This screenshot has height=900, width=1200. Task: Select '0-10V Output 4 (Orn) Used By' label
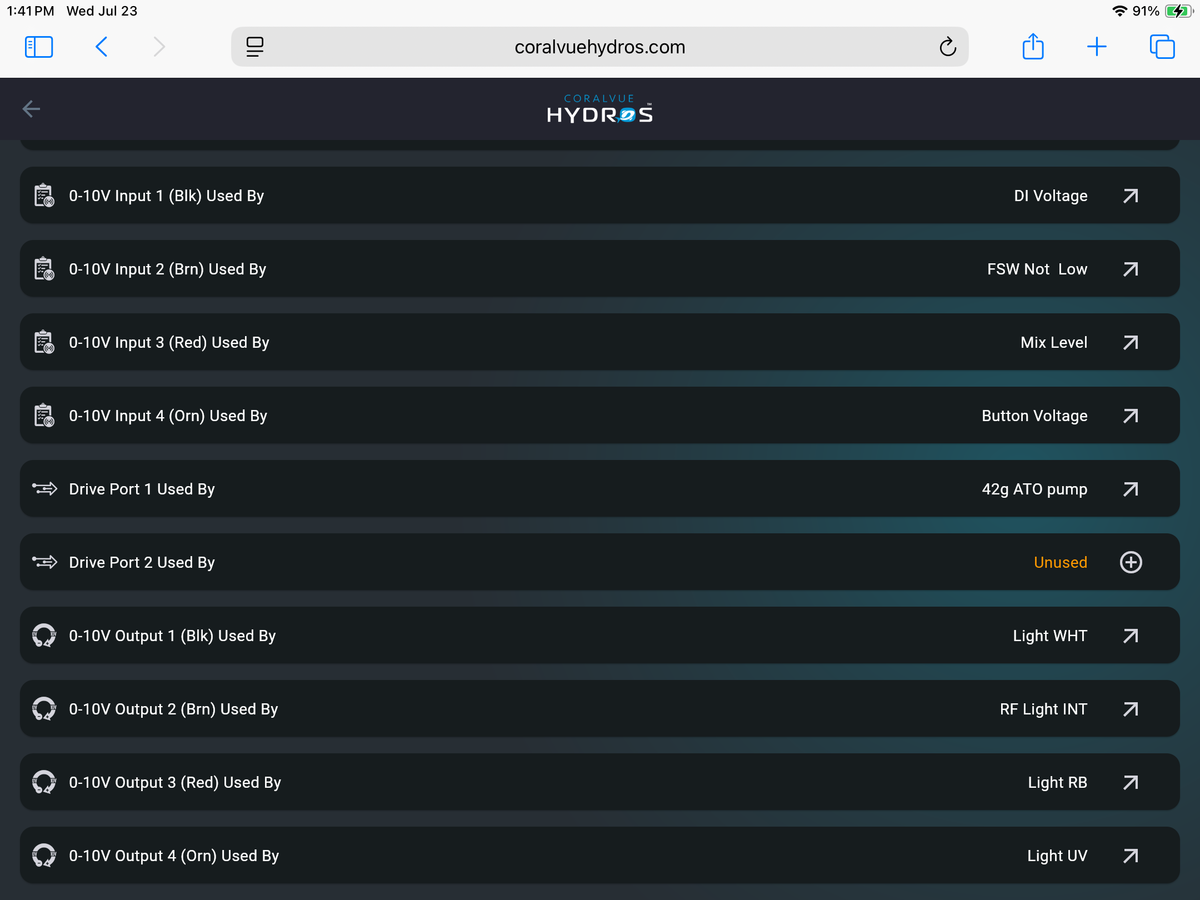coord(174,856)
